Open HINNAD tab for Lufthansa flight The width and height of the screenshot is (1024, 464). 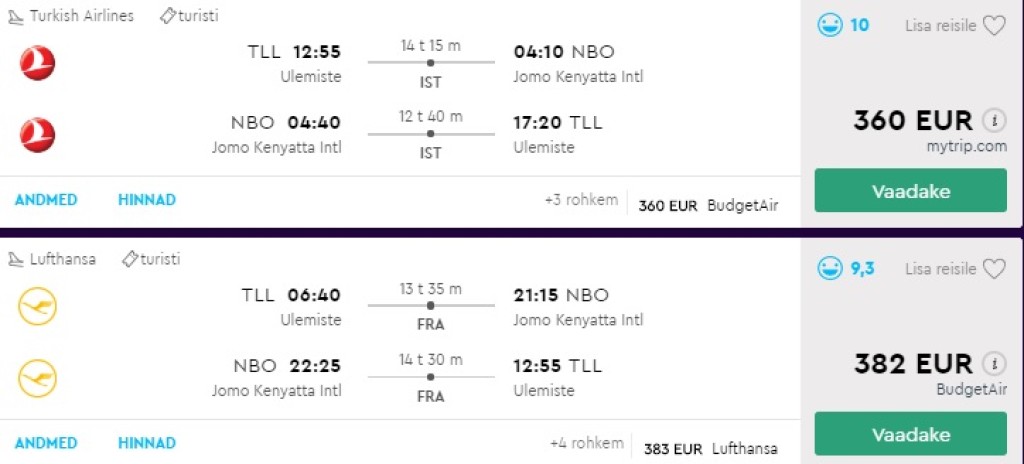(146, 443)
